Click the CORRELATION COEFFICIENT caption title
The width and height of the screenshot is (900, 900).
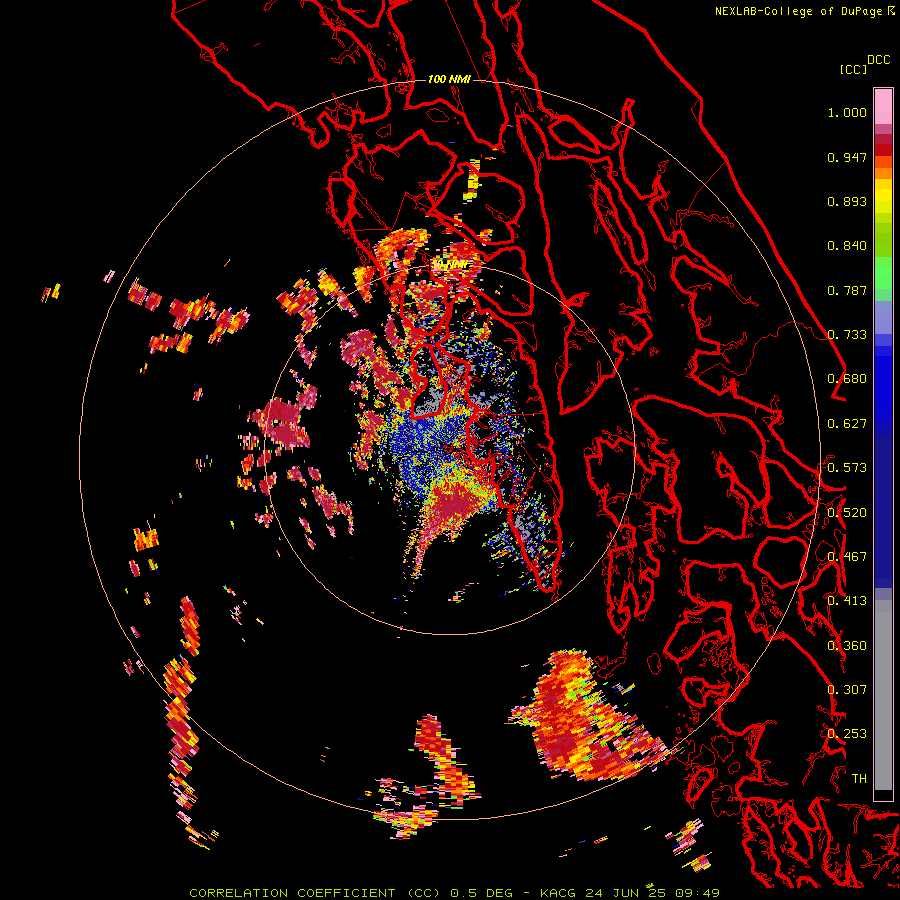(292, 893)
